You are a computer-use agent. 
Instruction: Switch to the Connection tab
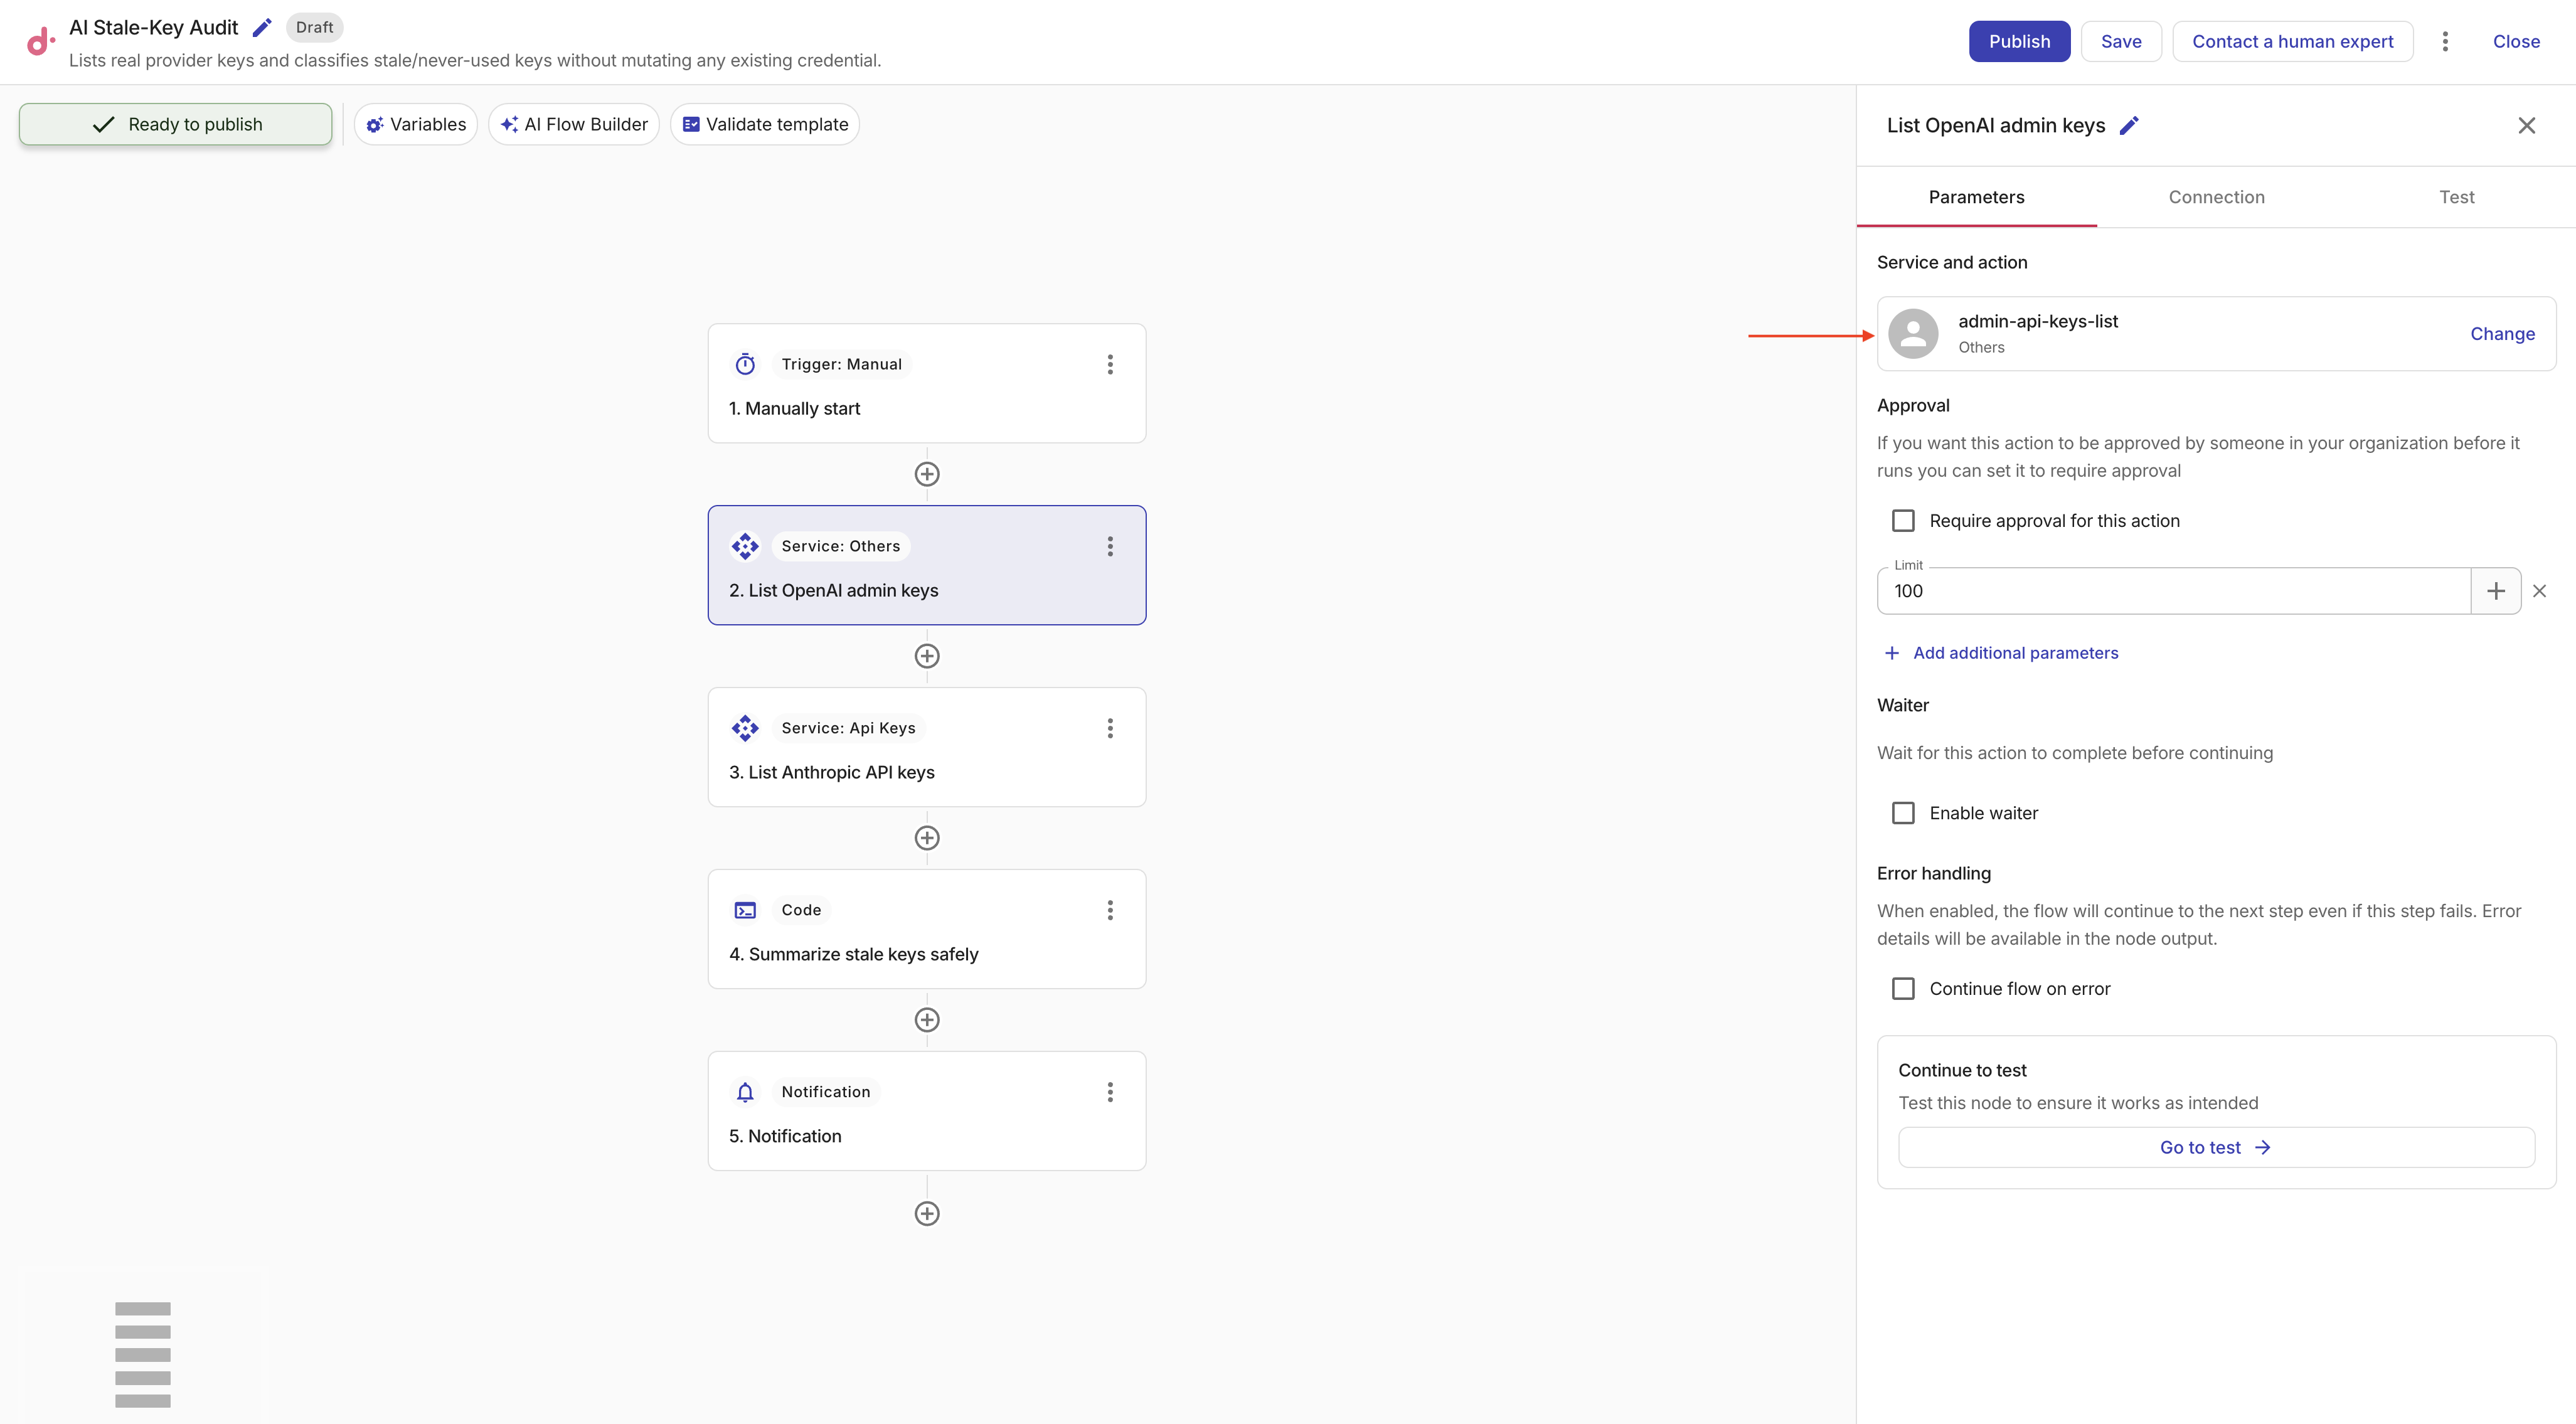tap(2216, 197)
